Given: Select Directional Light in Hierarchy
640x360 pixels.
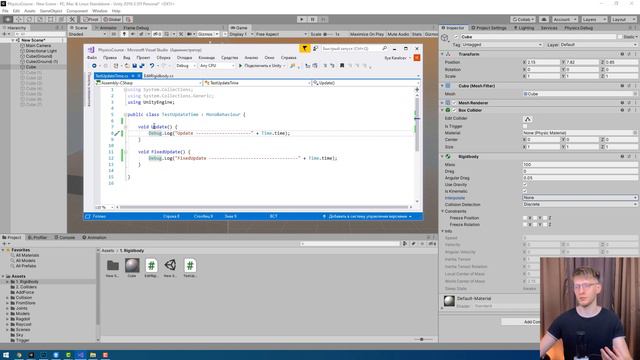Looking at the screenshot, I should pyautogui.click(x=41, y=51).
